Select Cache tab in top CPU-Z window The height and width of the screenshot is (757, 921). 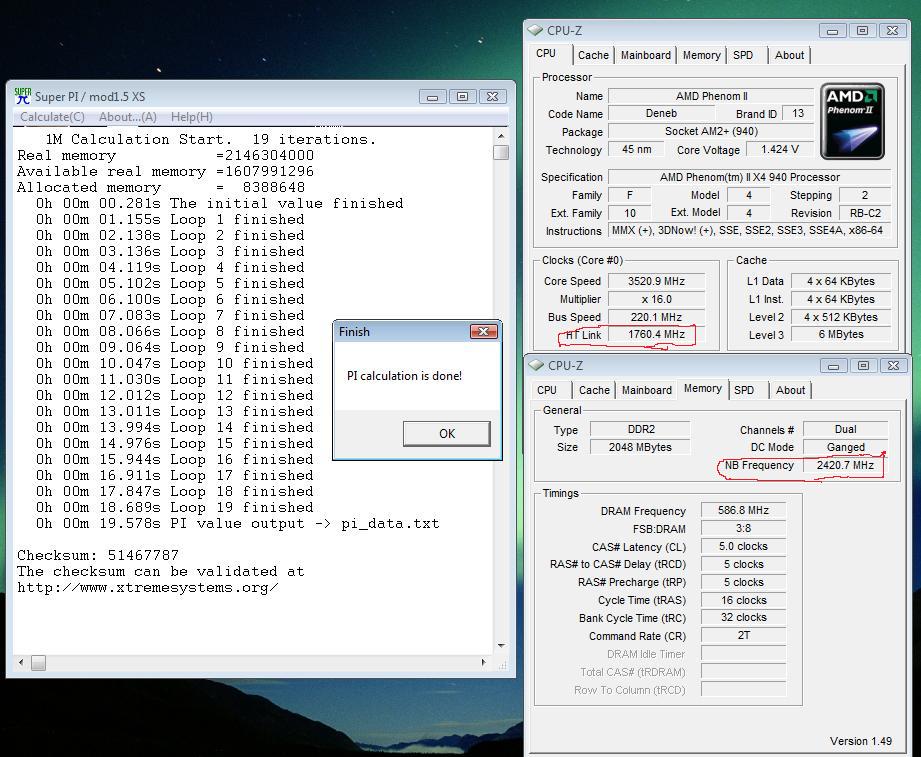point(593,55)
